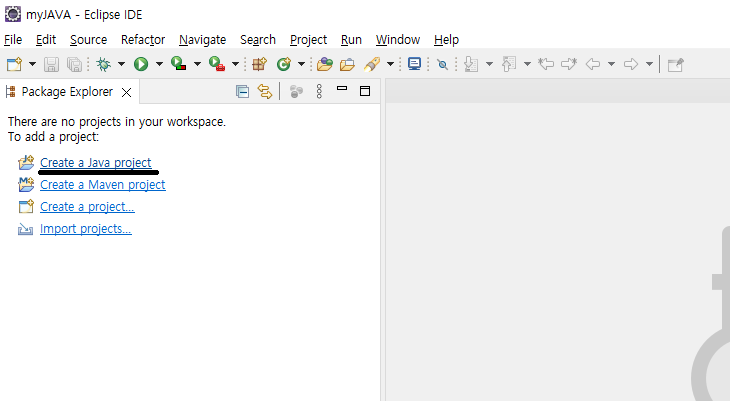The height and width of the screenshot is (401, 730).
Task: Click the Create a Java project link
Action: (95, 163)
